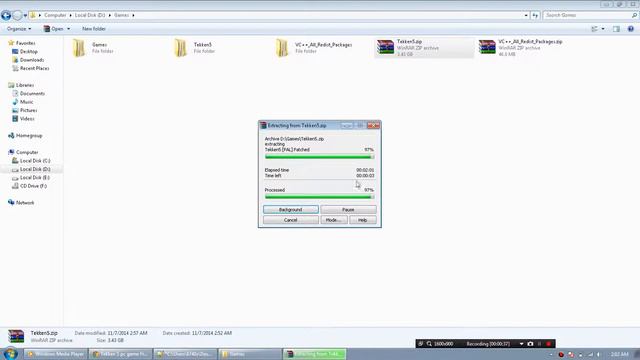
Task: Expand the breadcrumb arrow after Local Disk (D:)
Action: tap(109, 15)
